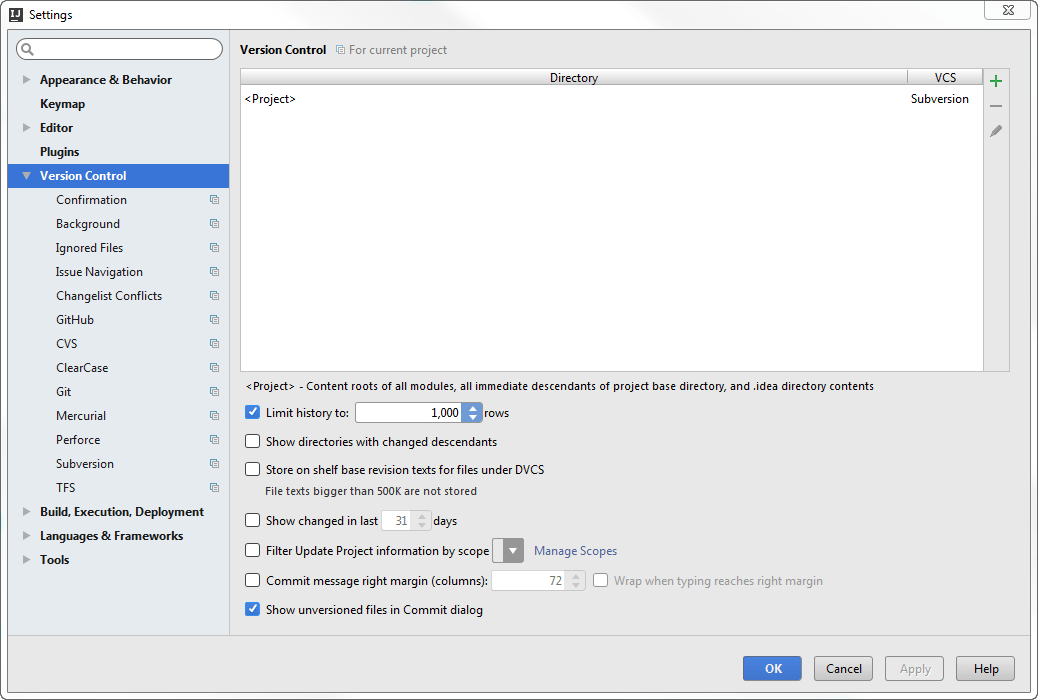Click inside the settings search field

pos(120,48)
